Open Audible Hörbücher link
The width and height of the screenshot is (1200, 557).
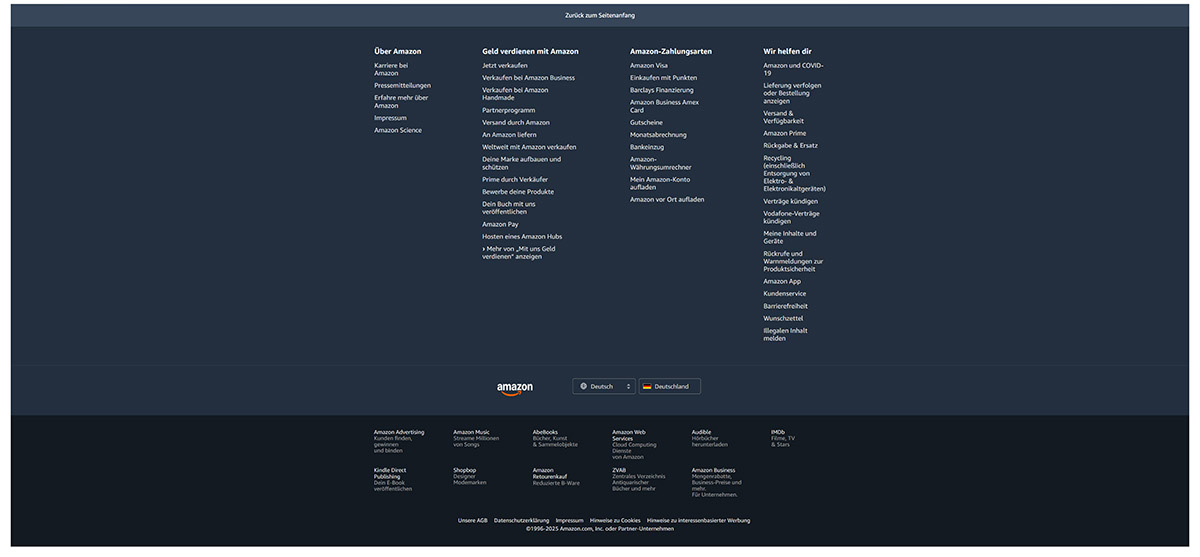point(710,438)
